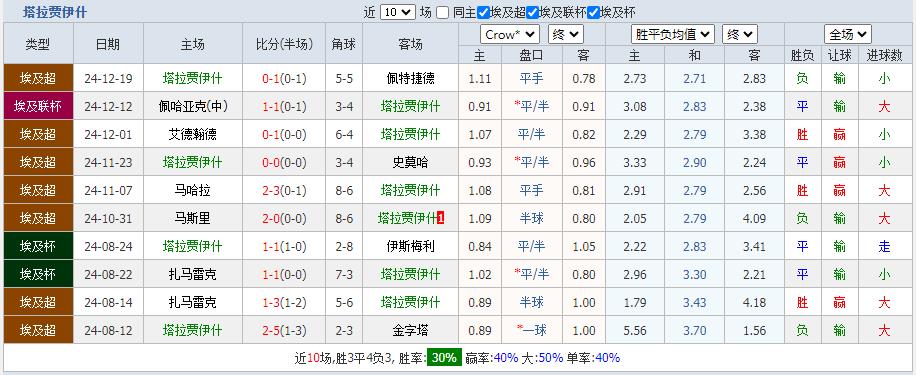Click handicap 半球 in 马斯里 row

point(532,218)
